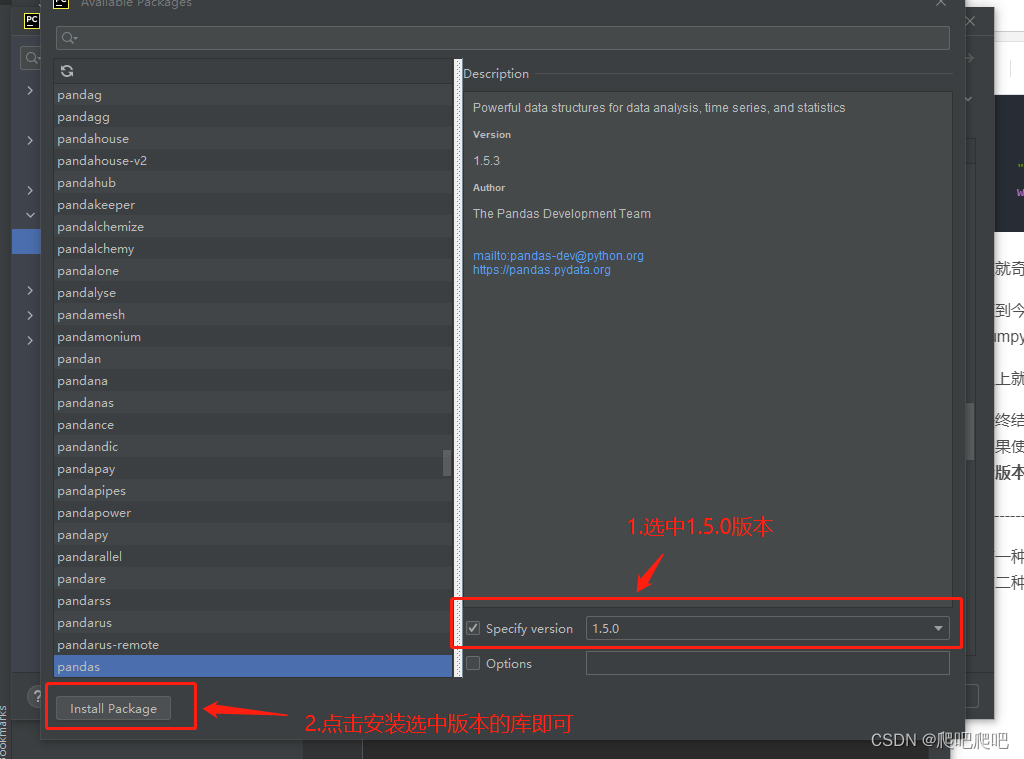Select the pandakeeper package
The width and height of the screenshot is (1024, 759).
click(x=253, y=204)
